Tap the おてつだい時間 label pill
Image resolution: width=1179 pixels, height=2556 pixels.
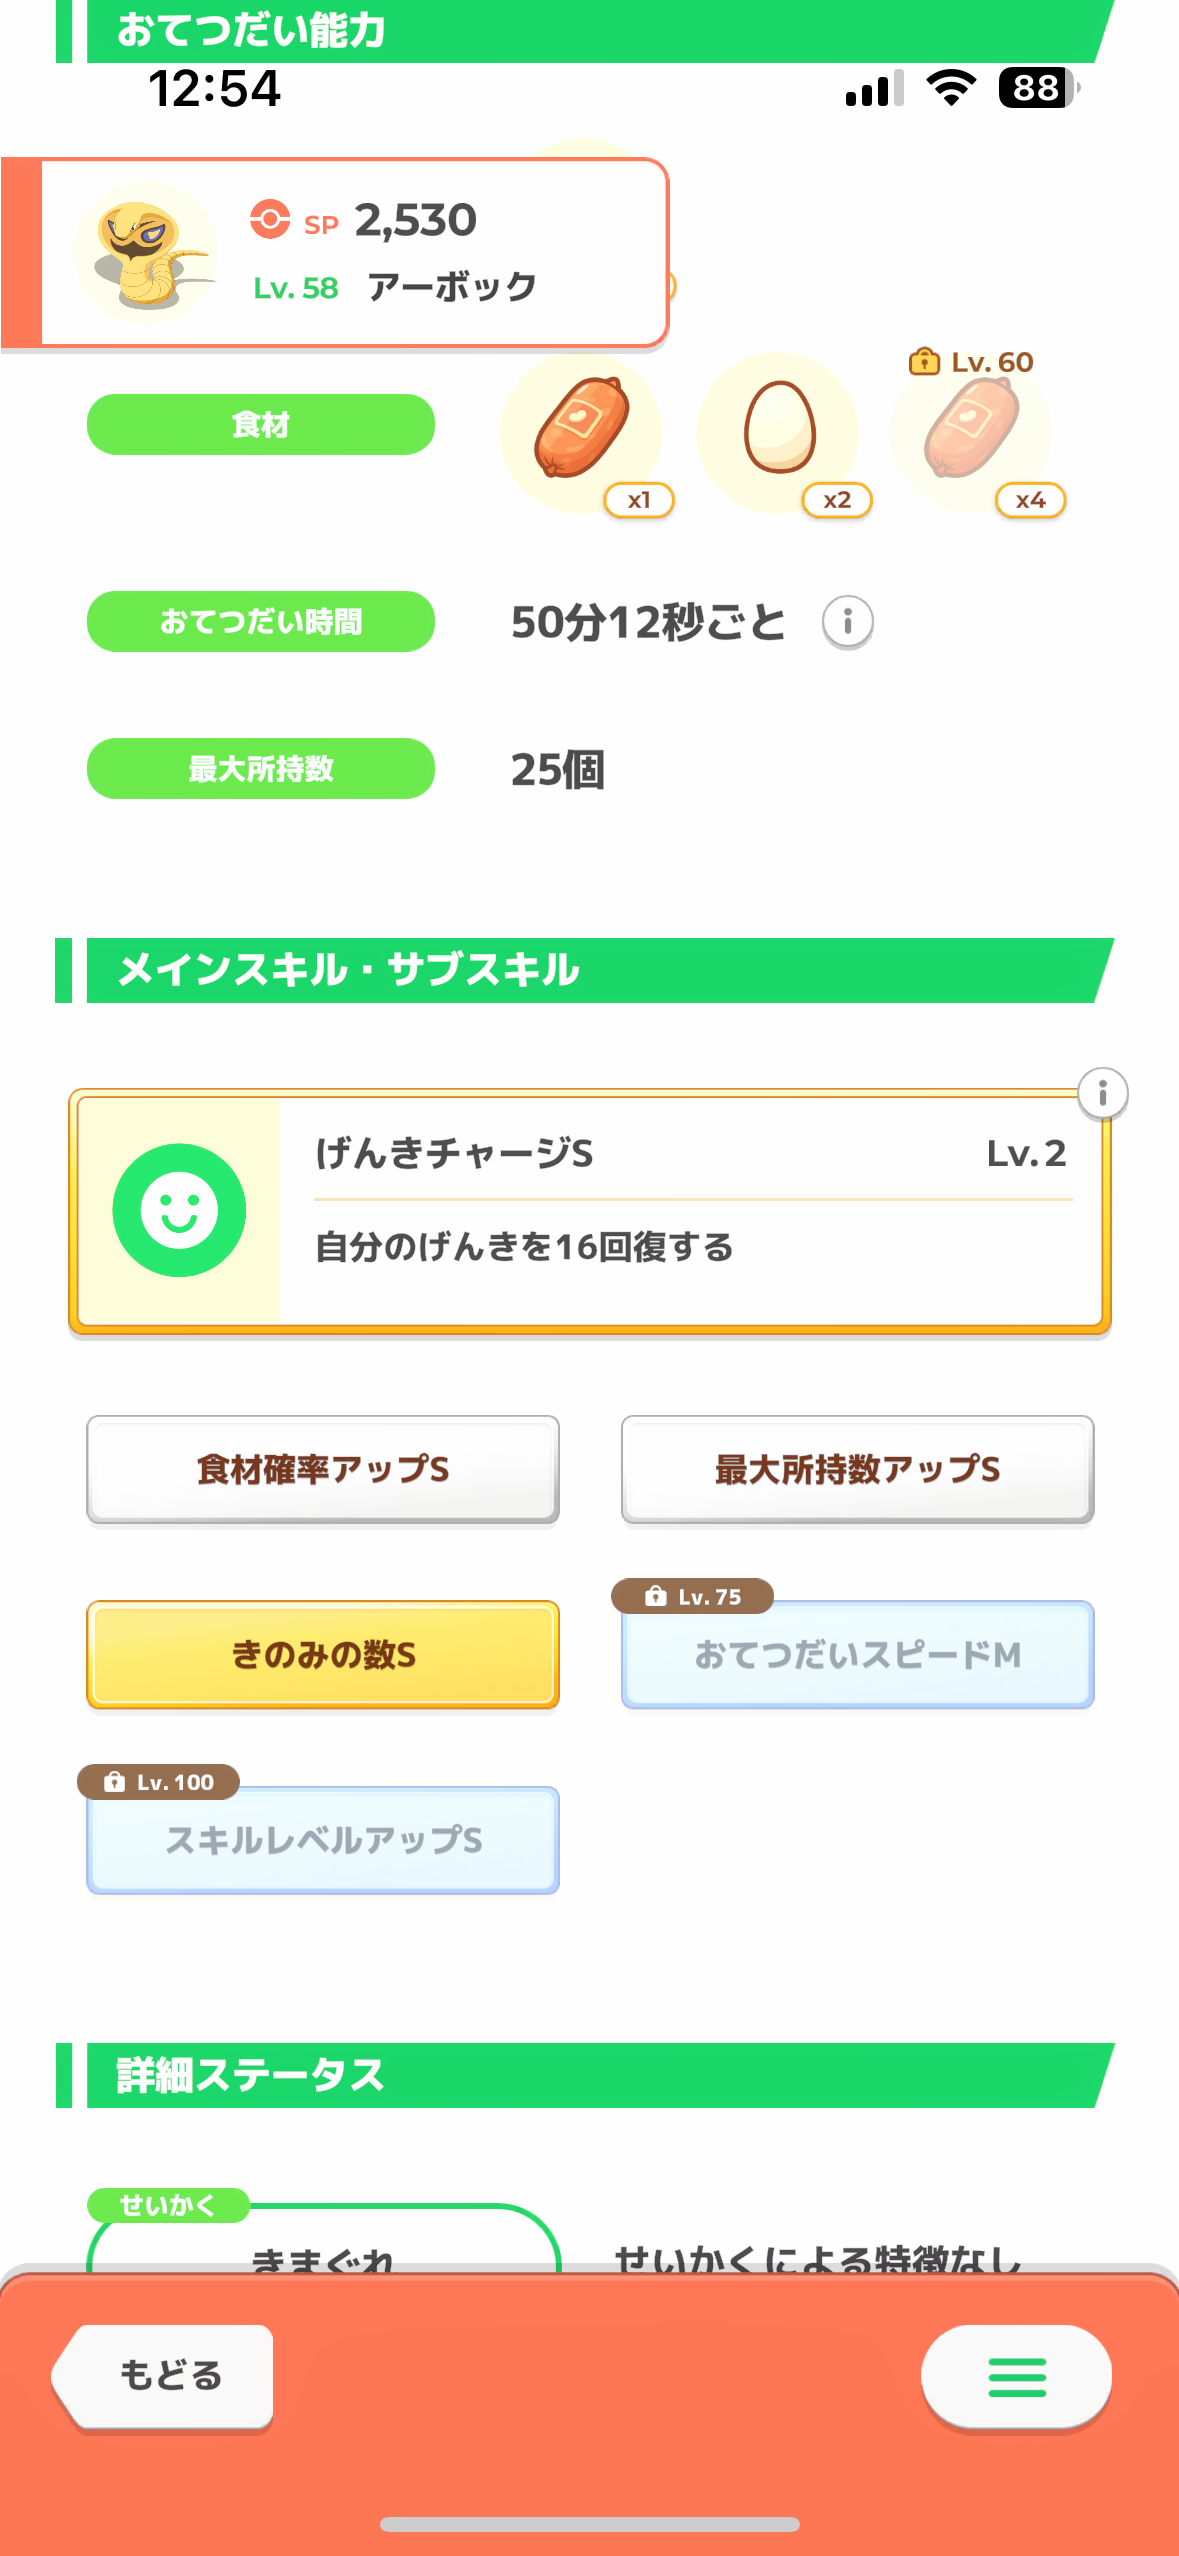tap(261, 621)
